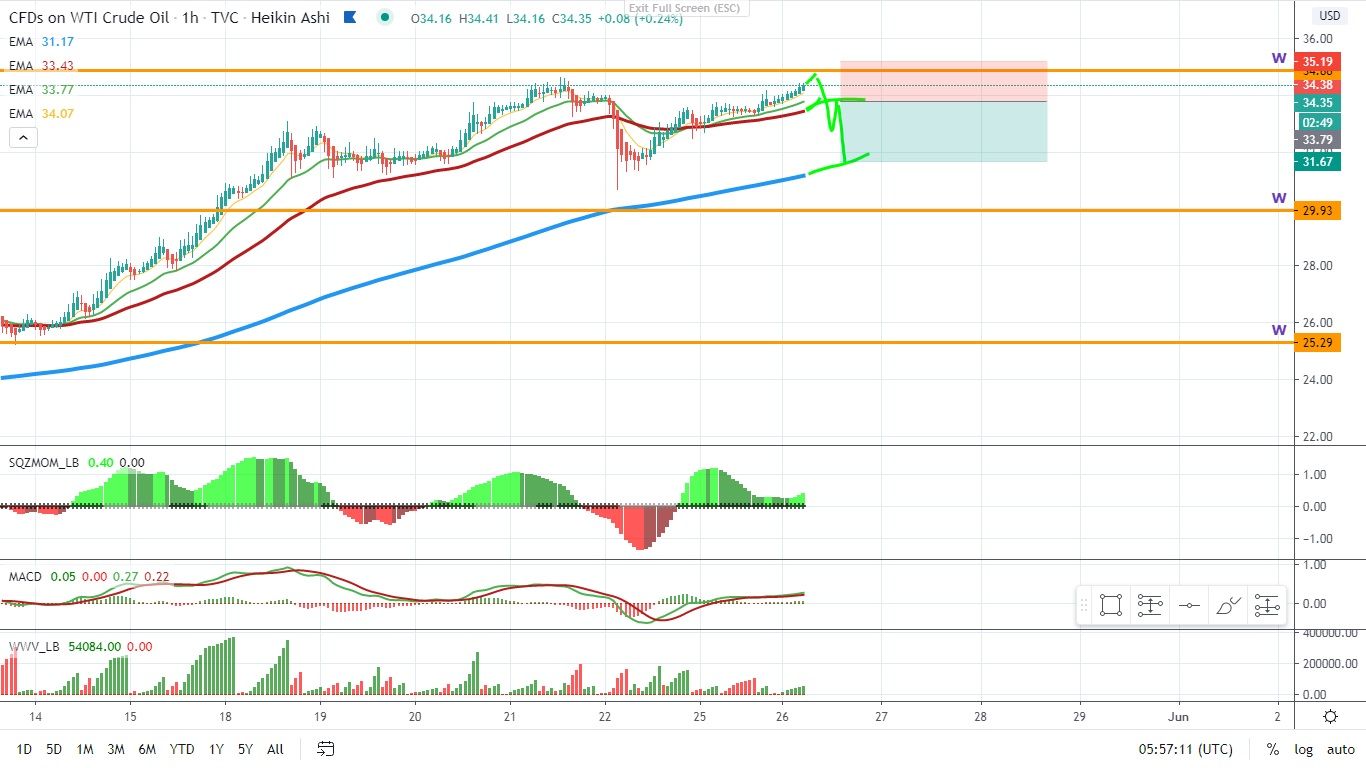1366x768 pixels.
Task: Select the brush drawing tool in floating toolbar
Action: pyautogui.click(x=1228, y=605)
